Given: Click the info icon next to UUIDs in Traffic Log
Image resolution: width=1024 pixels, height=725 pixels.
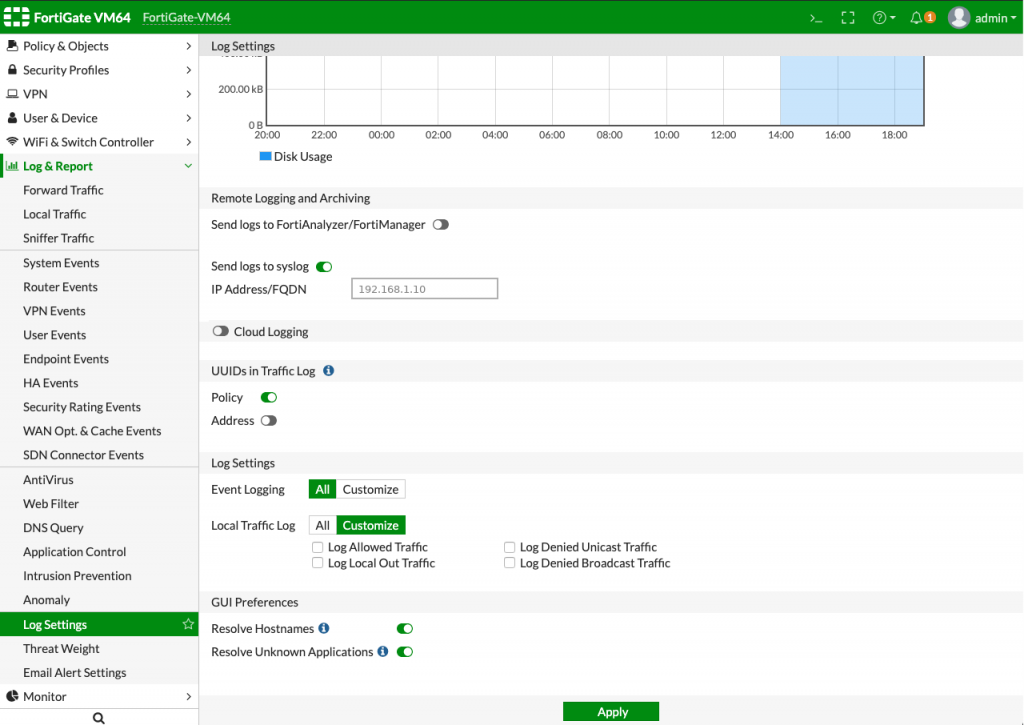Looking at the screenshot, I should 328,371.
